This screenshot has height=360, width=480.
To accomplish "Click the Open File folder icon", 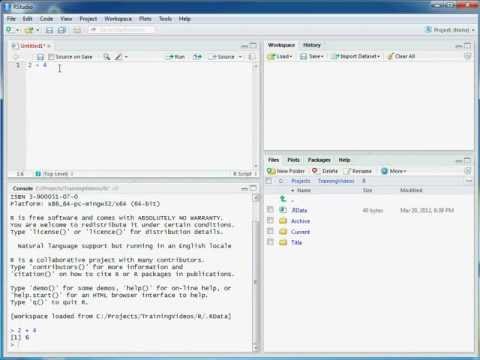I will tap(29, 30).
